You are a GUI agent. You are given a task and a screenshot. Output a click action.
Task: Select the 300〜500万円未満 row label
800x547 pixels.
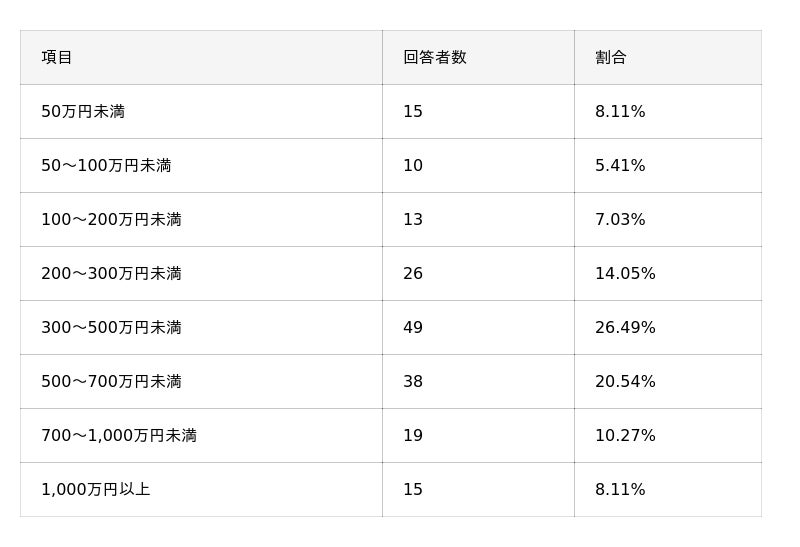pos(111,328)
